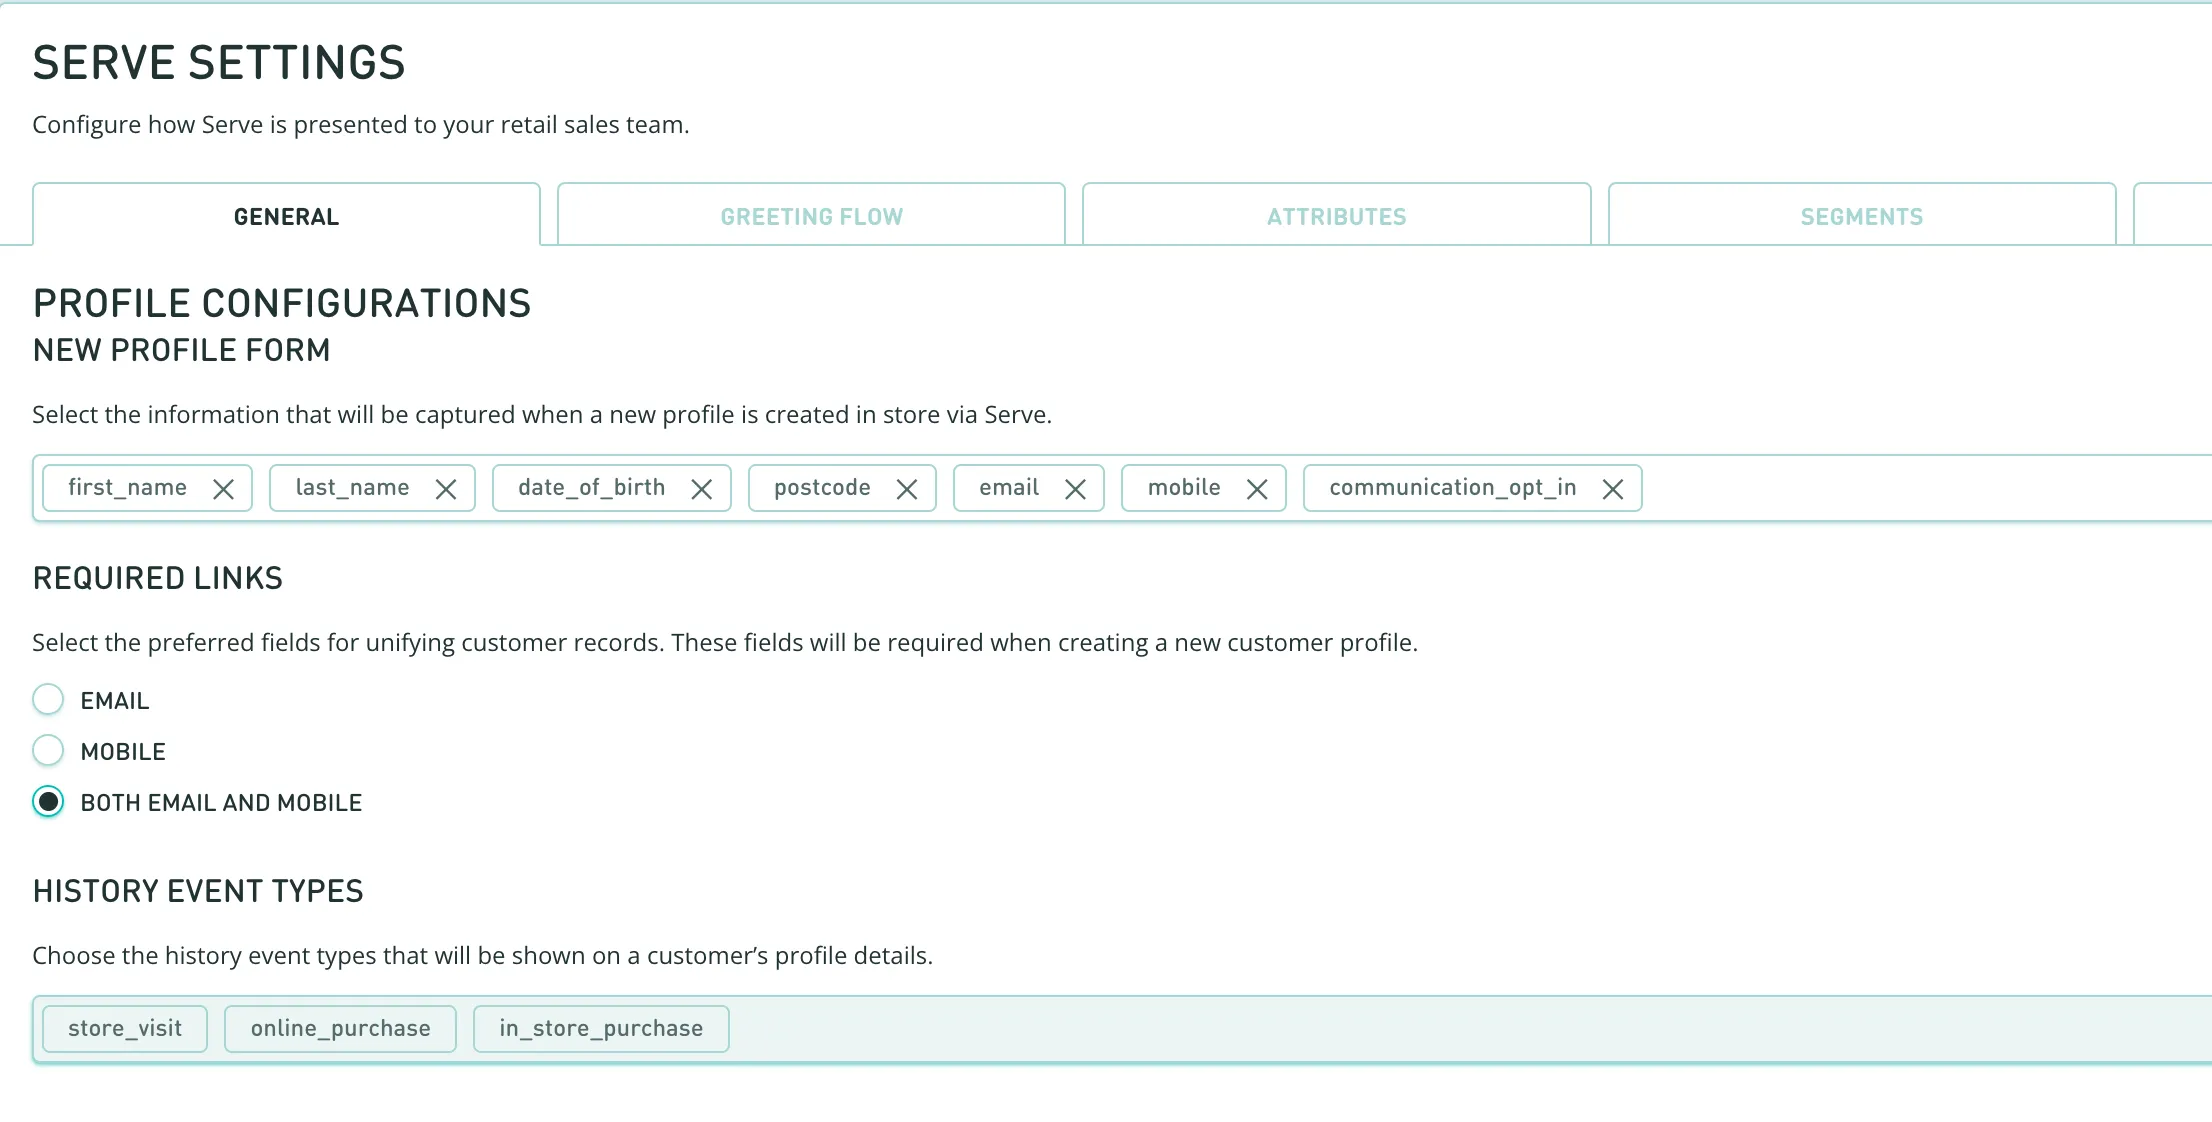Click the online_purchase event tag
Screen dimensions: 2212x1122
[x=340, y=1029]
